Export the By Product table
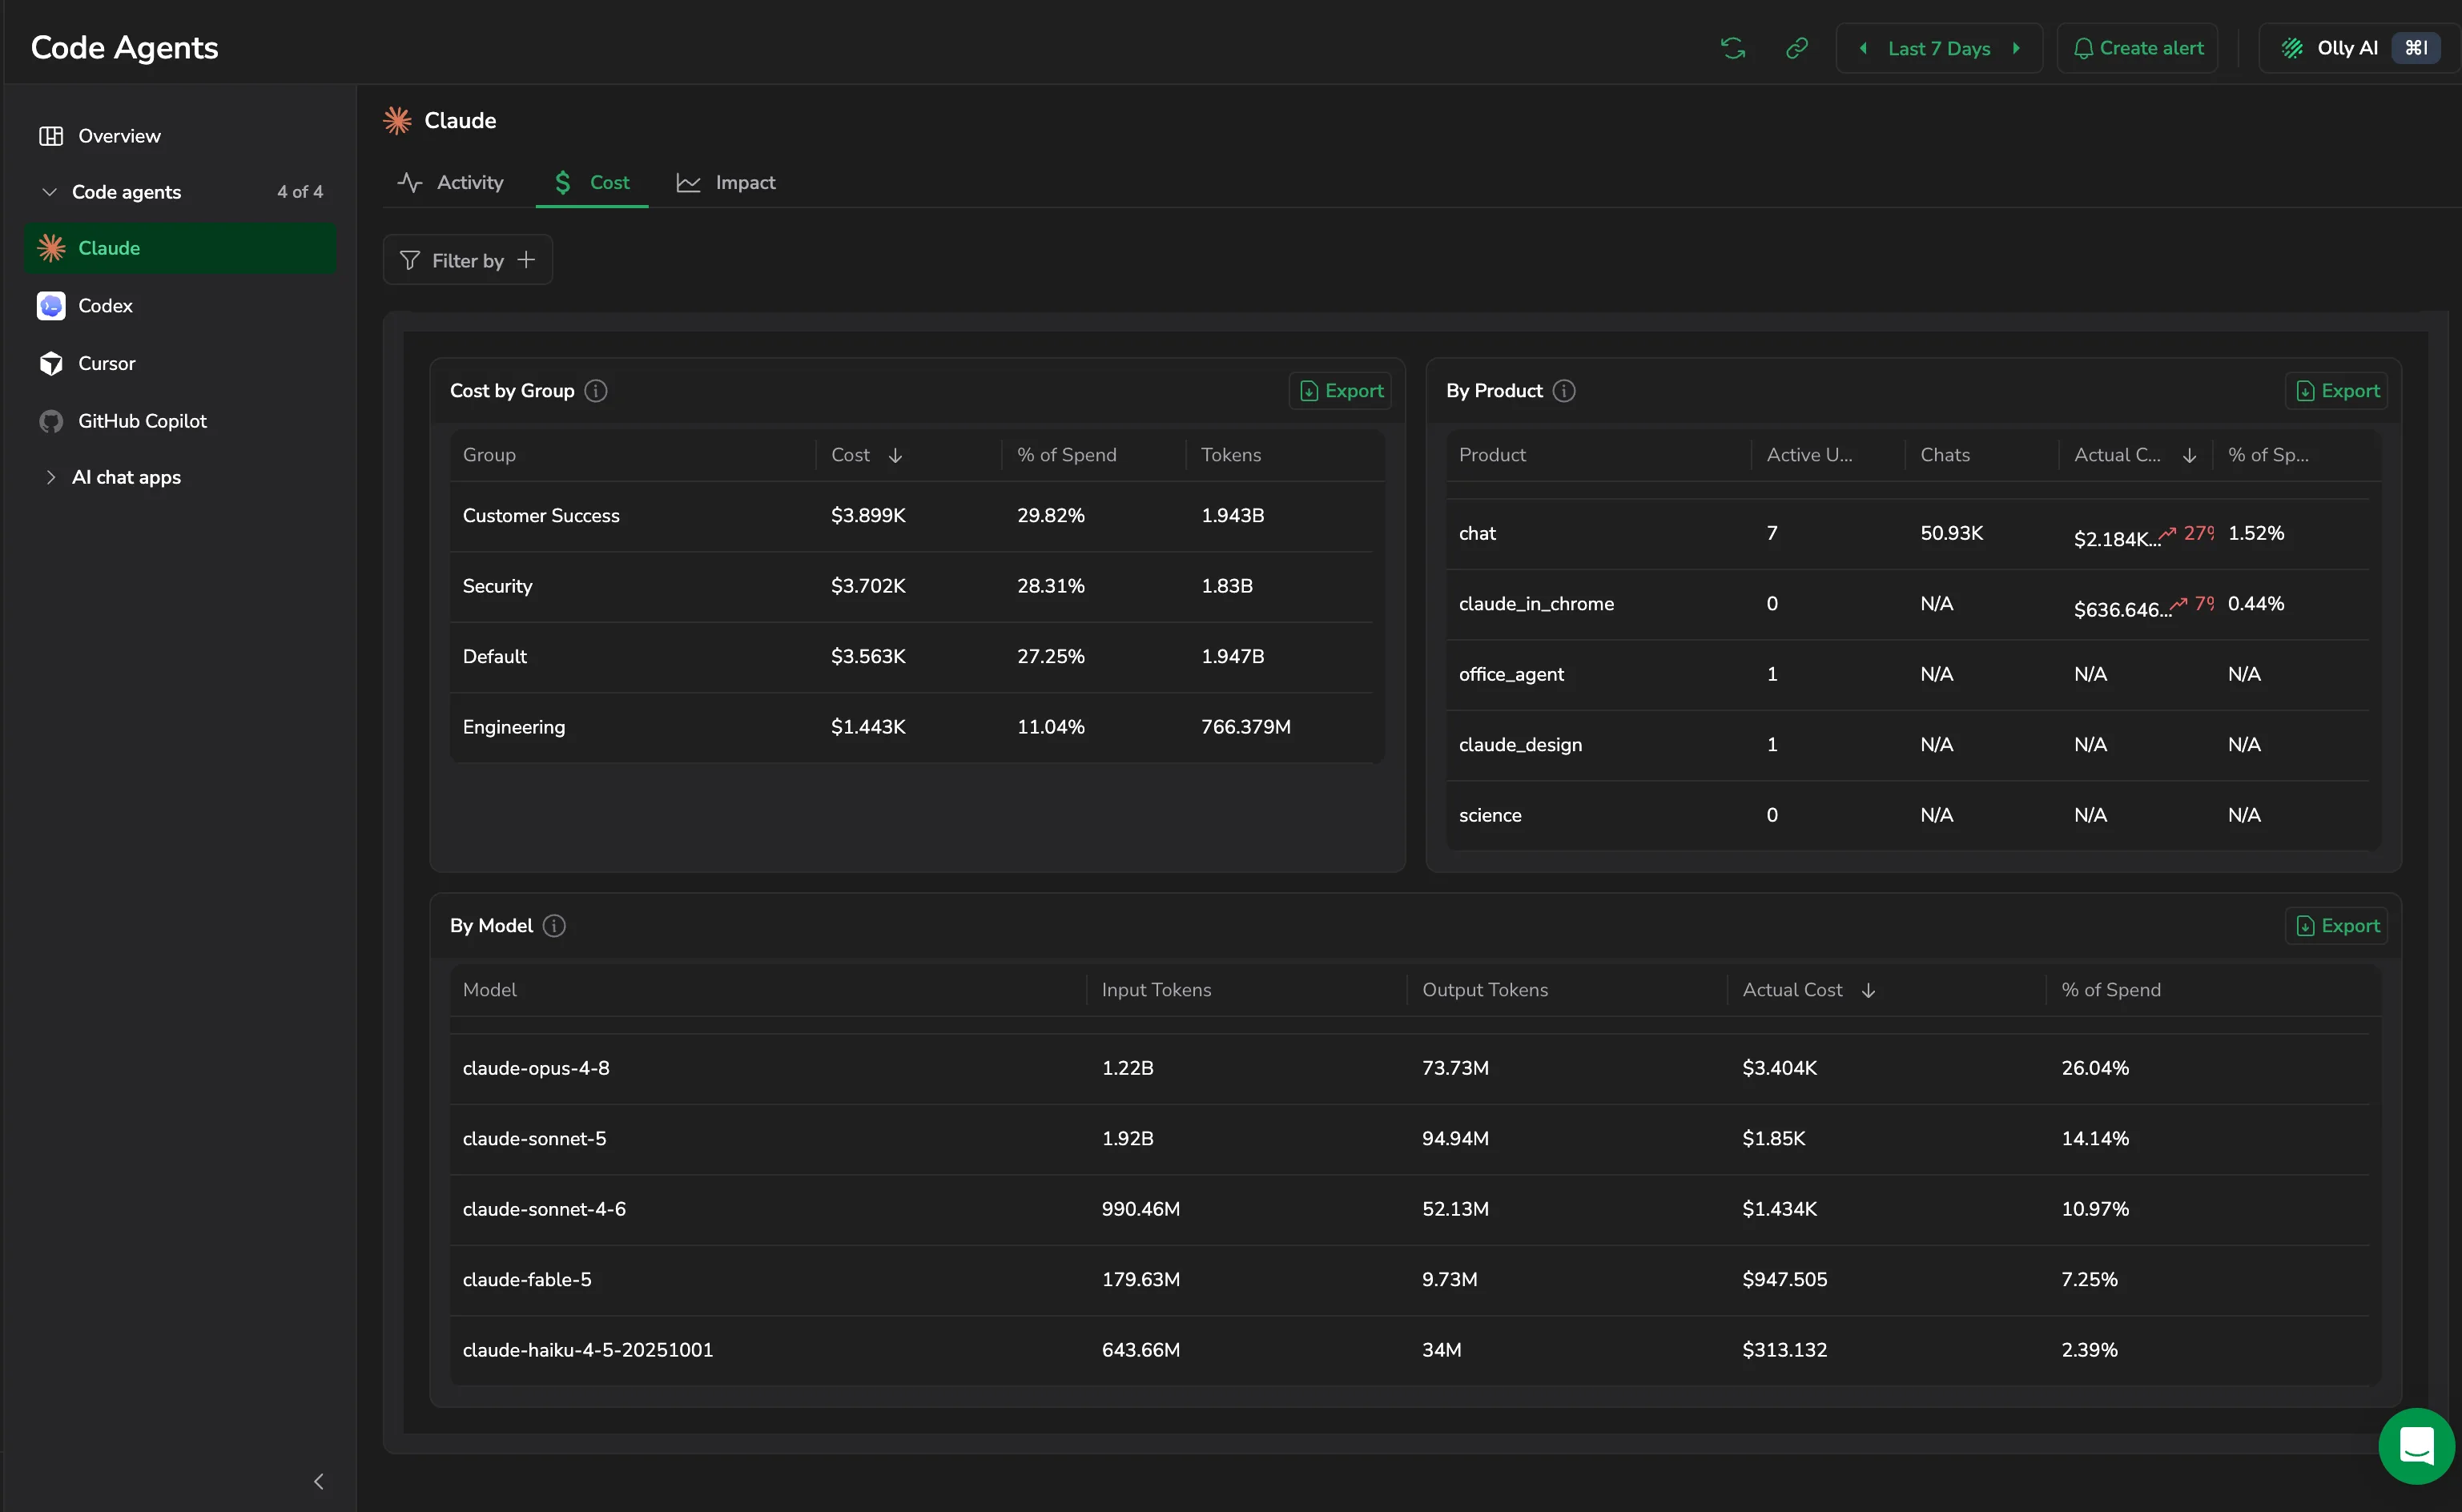Image resolution: width=2462 pixels, height=1512 pixels. pyautogui.click(x=2337, y=391)
